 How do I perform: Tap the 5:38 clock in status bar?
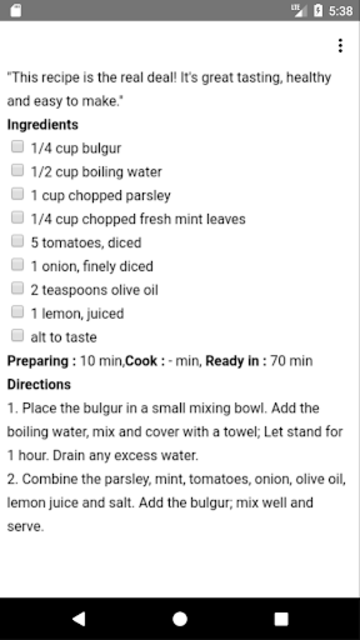340,11
